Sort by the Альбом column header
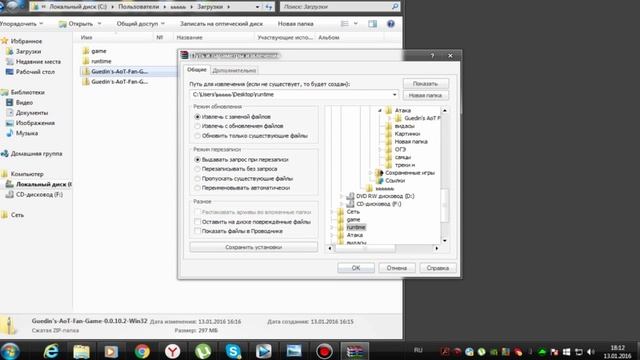 click(x=329, y=37)
